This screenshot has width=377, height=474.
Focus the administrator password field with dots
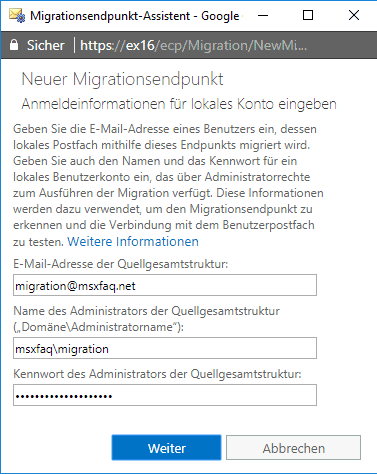pyautogui.click(x=165, y=395)
